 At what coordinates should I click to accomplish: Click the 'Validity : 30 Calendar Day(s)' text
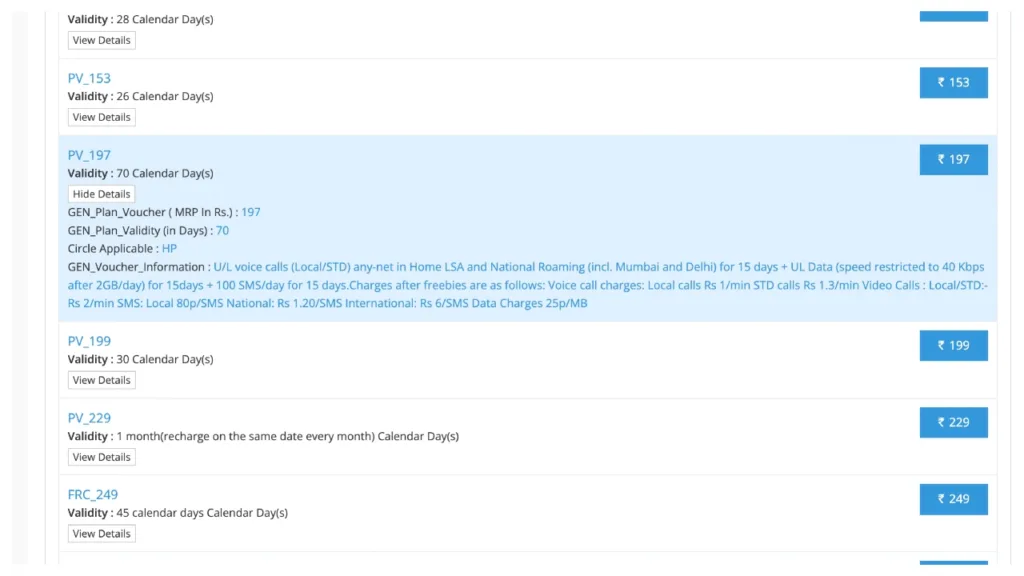[x=140, y=360]
